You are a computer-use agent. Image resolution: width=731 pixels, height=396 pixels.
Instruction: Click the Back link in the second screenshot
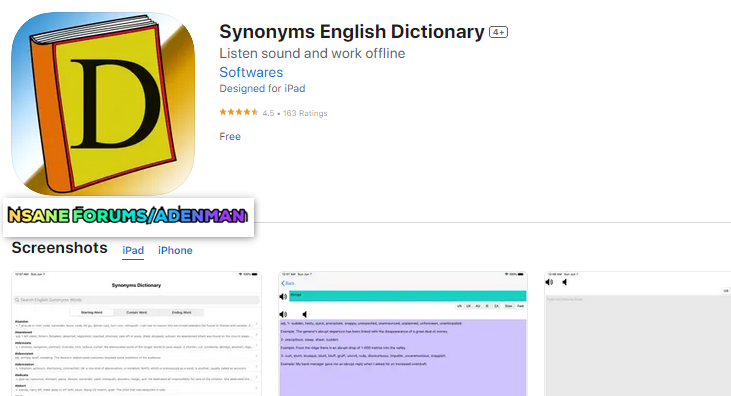[x=288, y=283]
